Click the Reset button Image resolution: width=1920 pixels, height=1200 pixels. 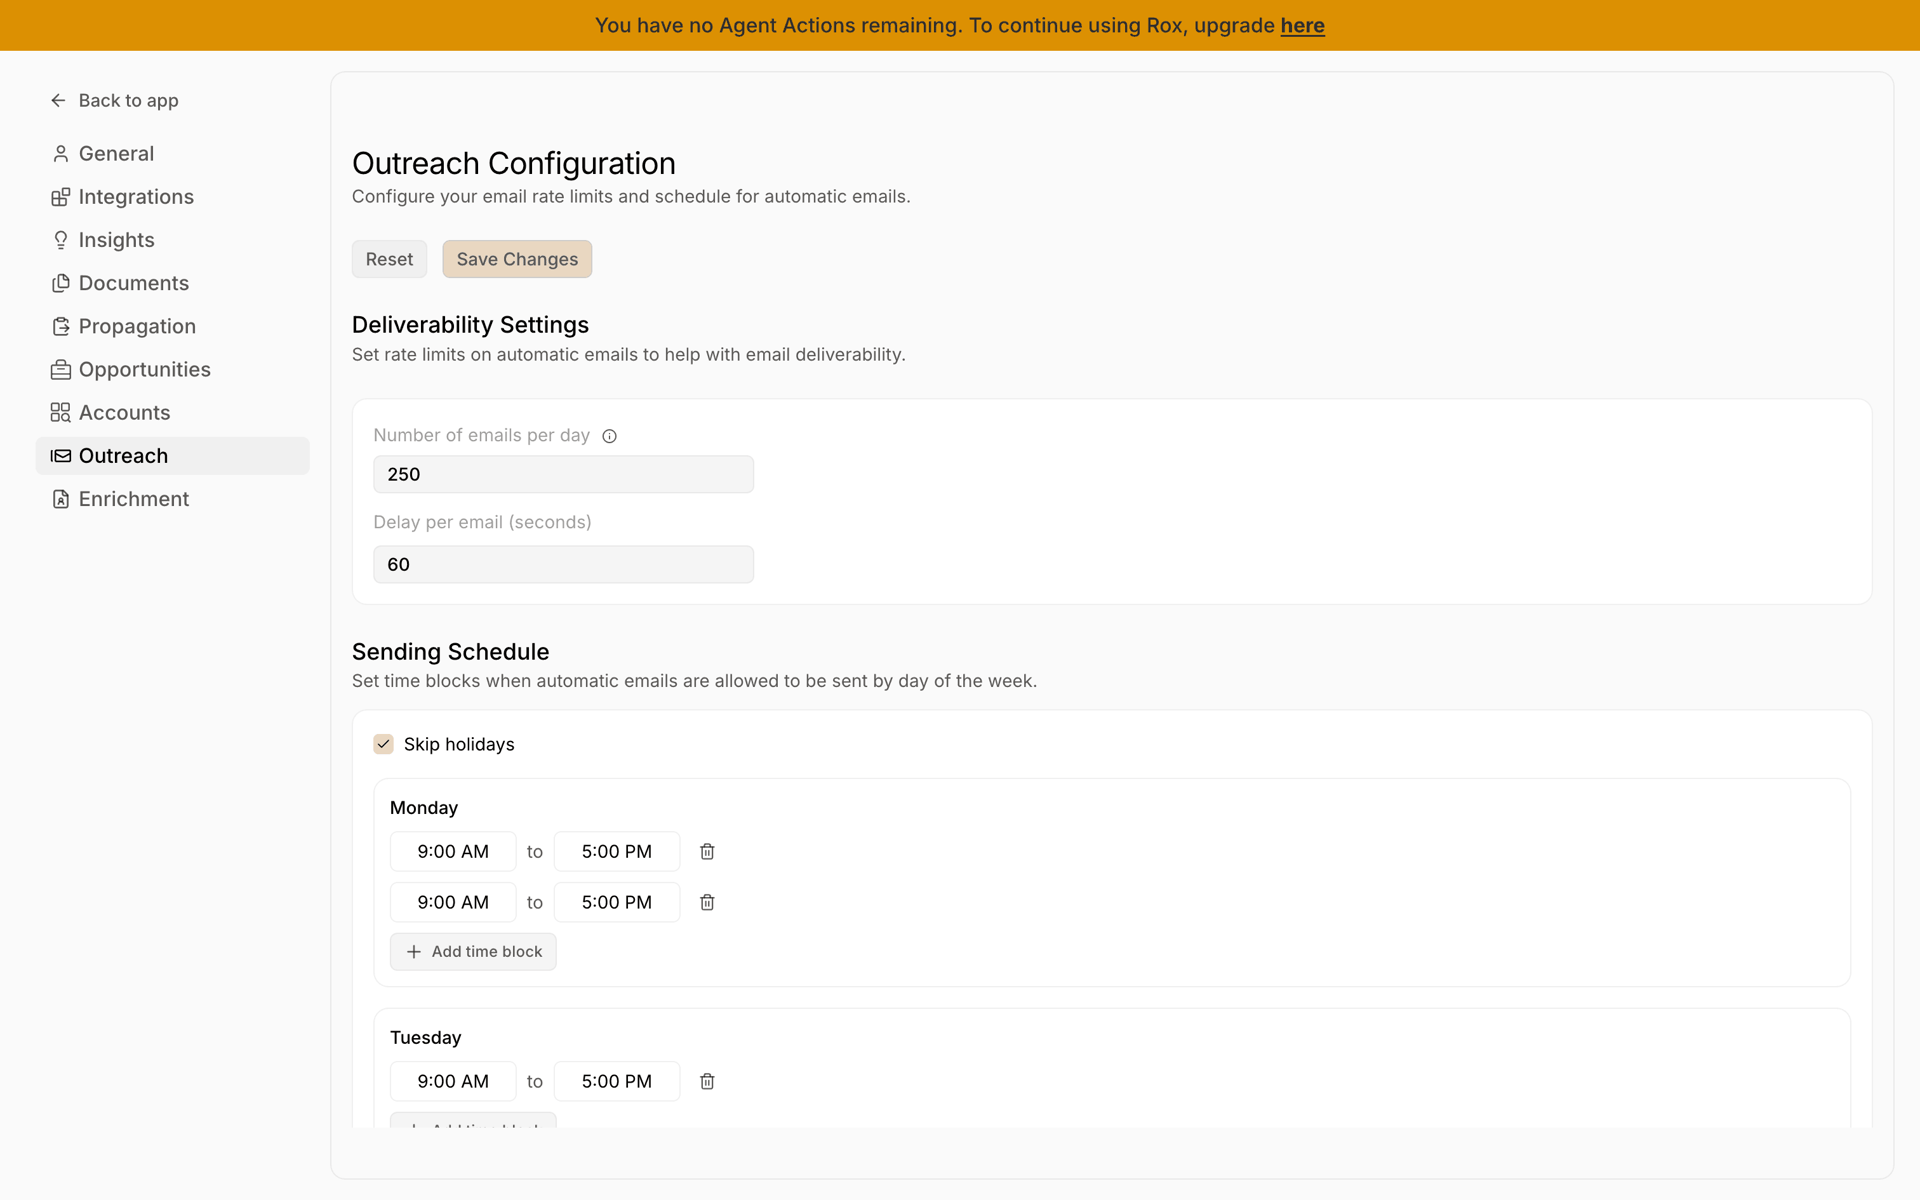point(389,259)
